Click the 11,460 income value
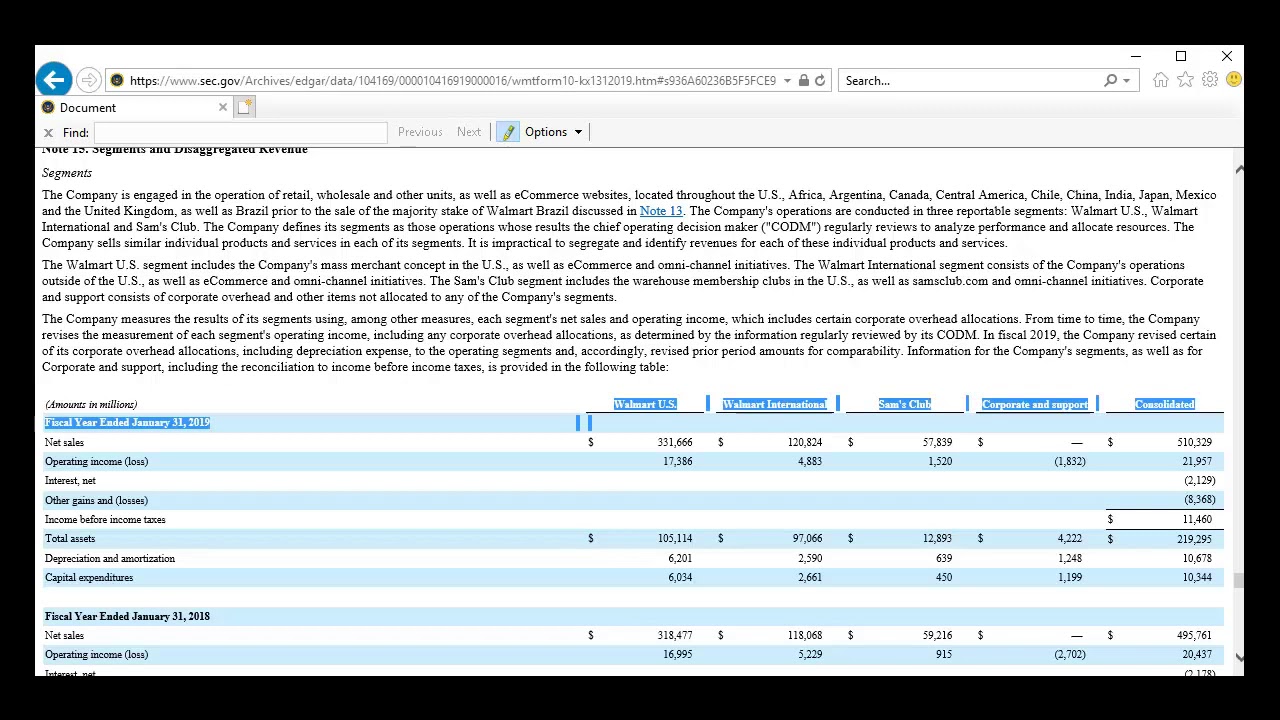 tap(1197, 519)
